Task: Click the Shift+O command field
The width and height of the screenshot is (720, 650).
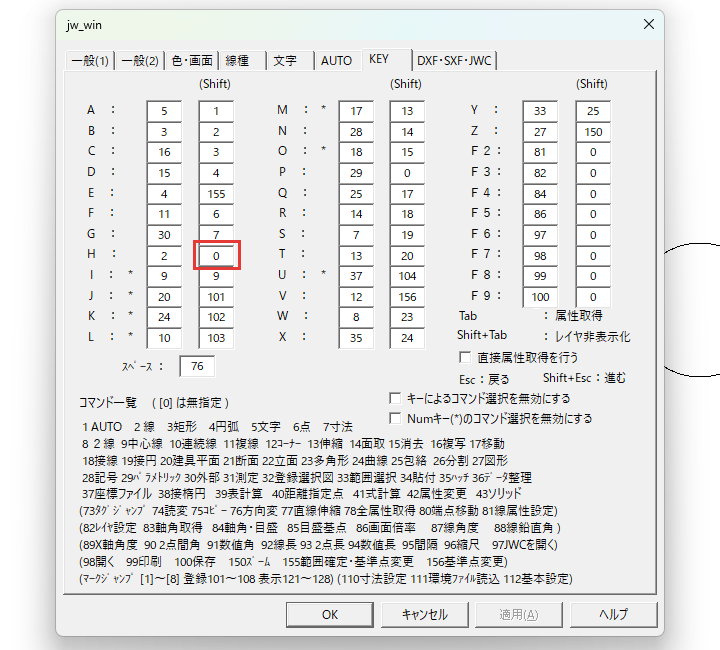Action: (x=407, y=152)
